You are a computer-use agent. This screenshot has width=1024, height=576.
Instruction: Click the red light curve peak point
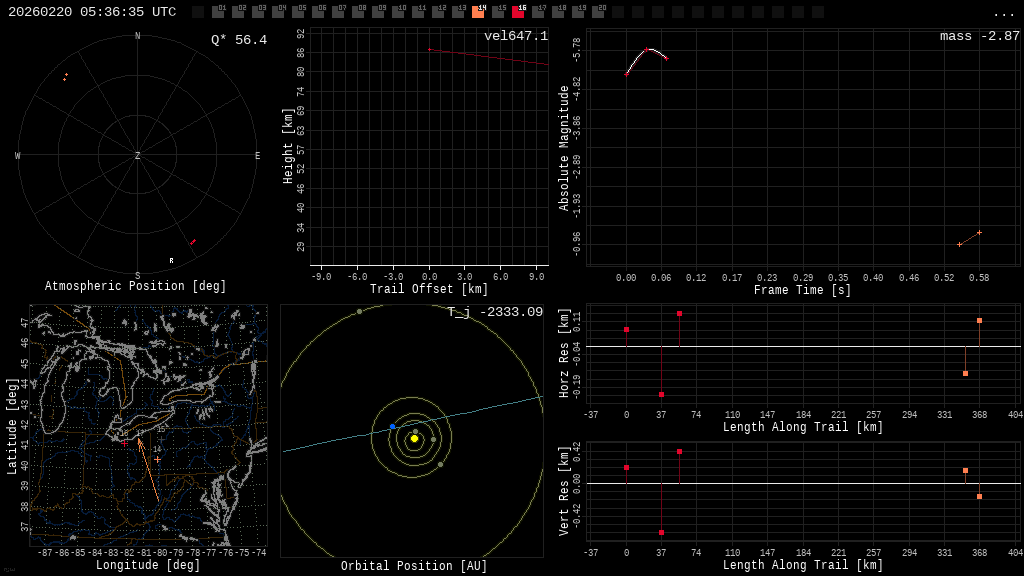tap(647, 50)
